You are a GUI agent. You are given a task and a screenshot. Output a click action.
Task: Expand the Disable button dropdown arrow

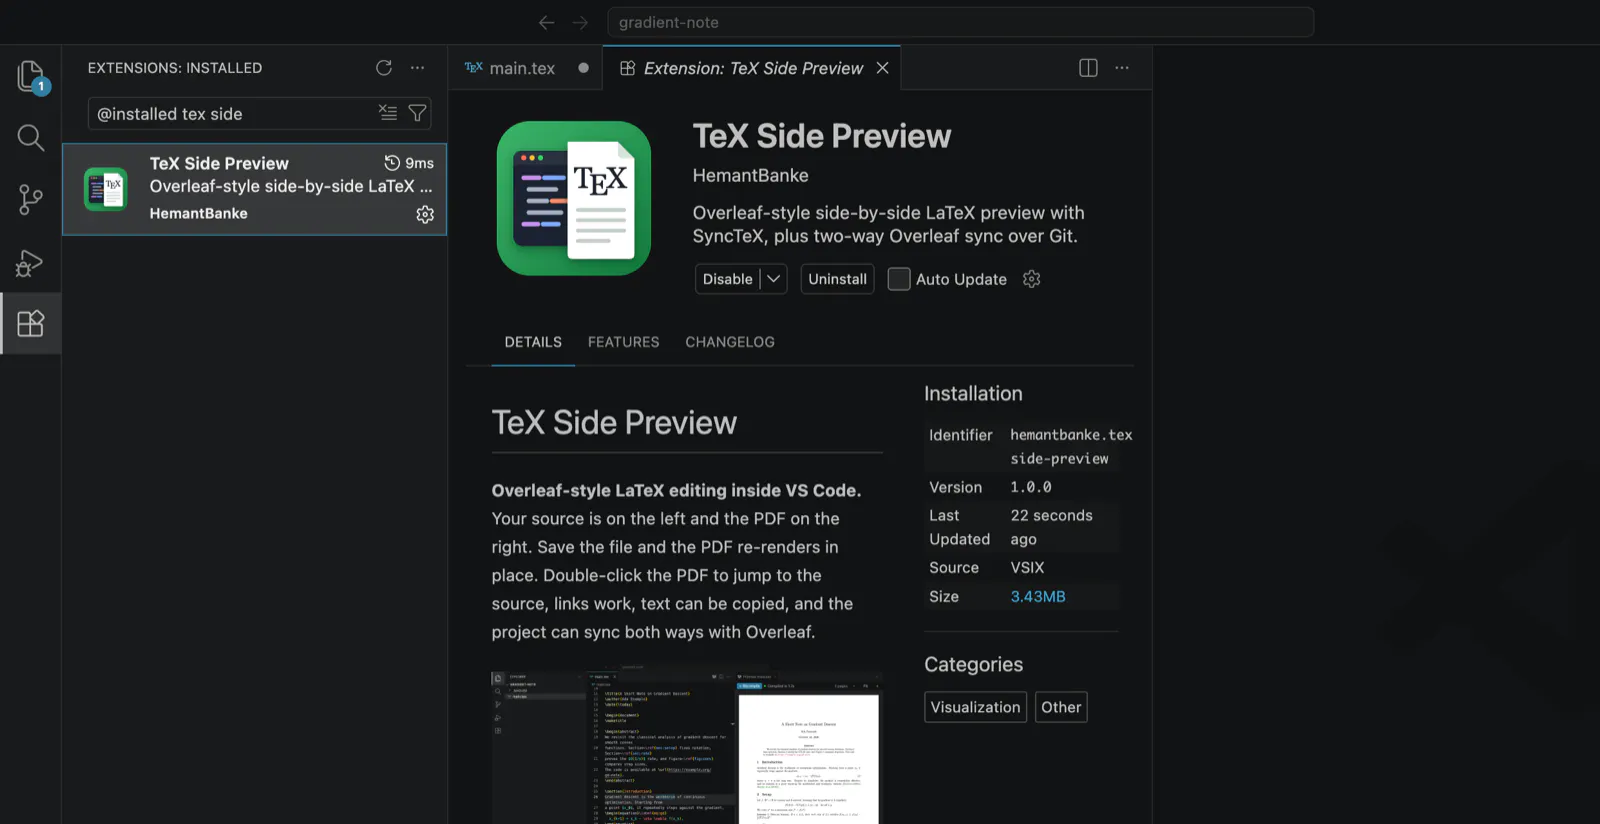click(774, 279)
